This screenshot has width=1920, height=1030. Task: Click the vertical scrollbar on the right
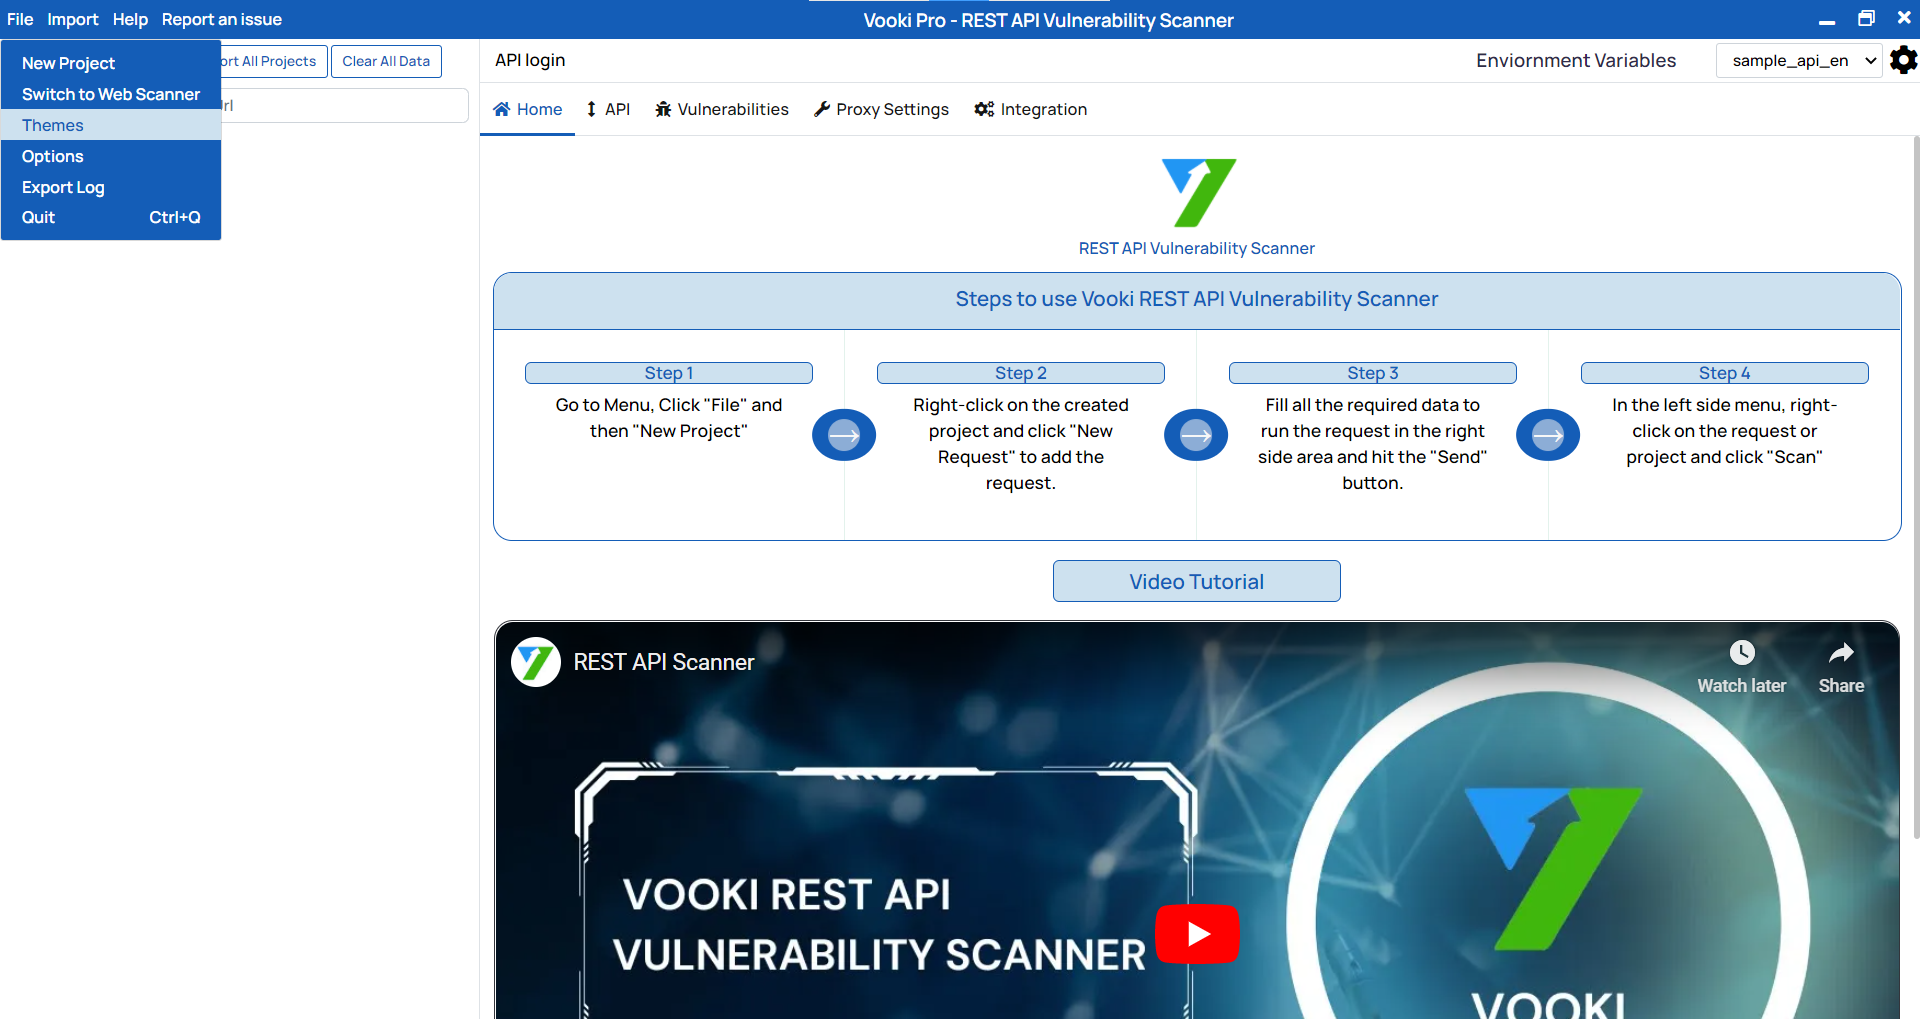coord(1915,487)
